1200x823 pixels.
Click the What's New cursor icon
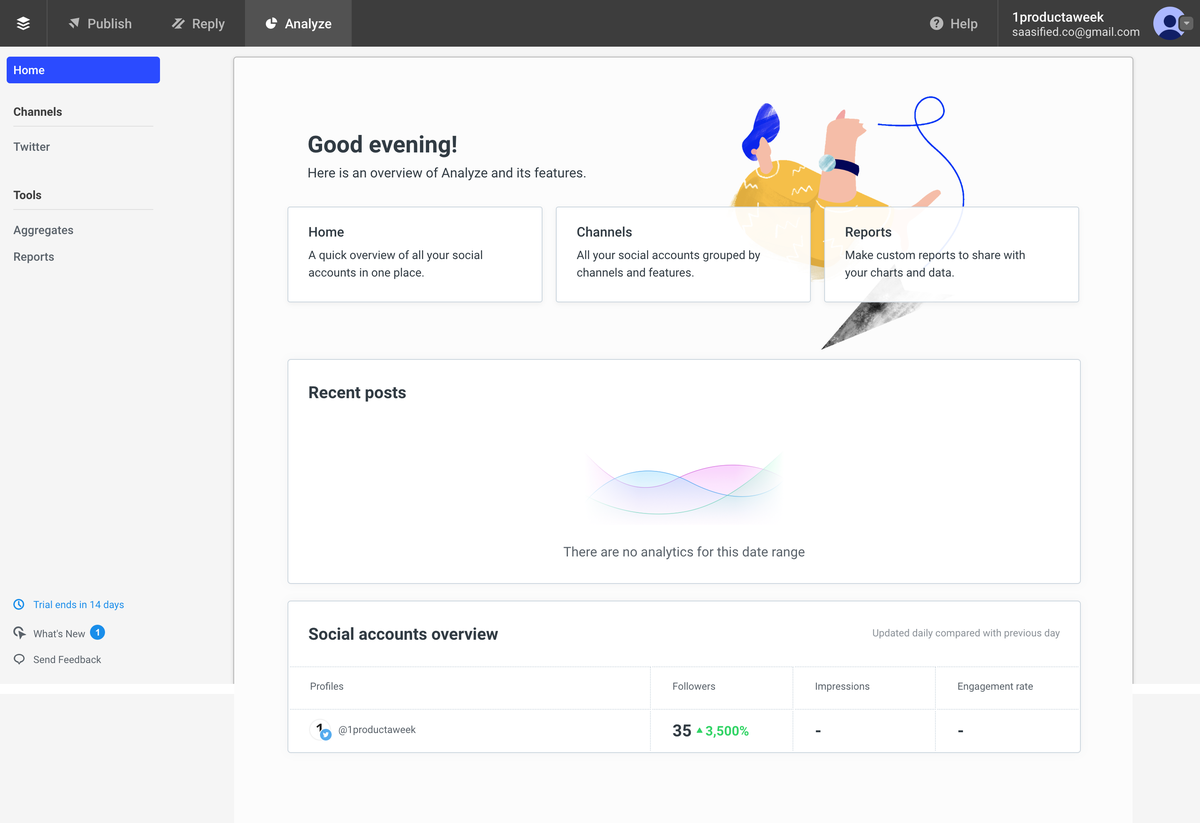click(19, 633)
